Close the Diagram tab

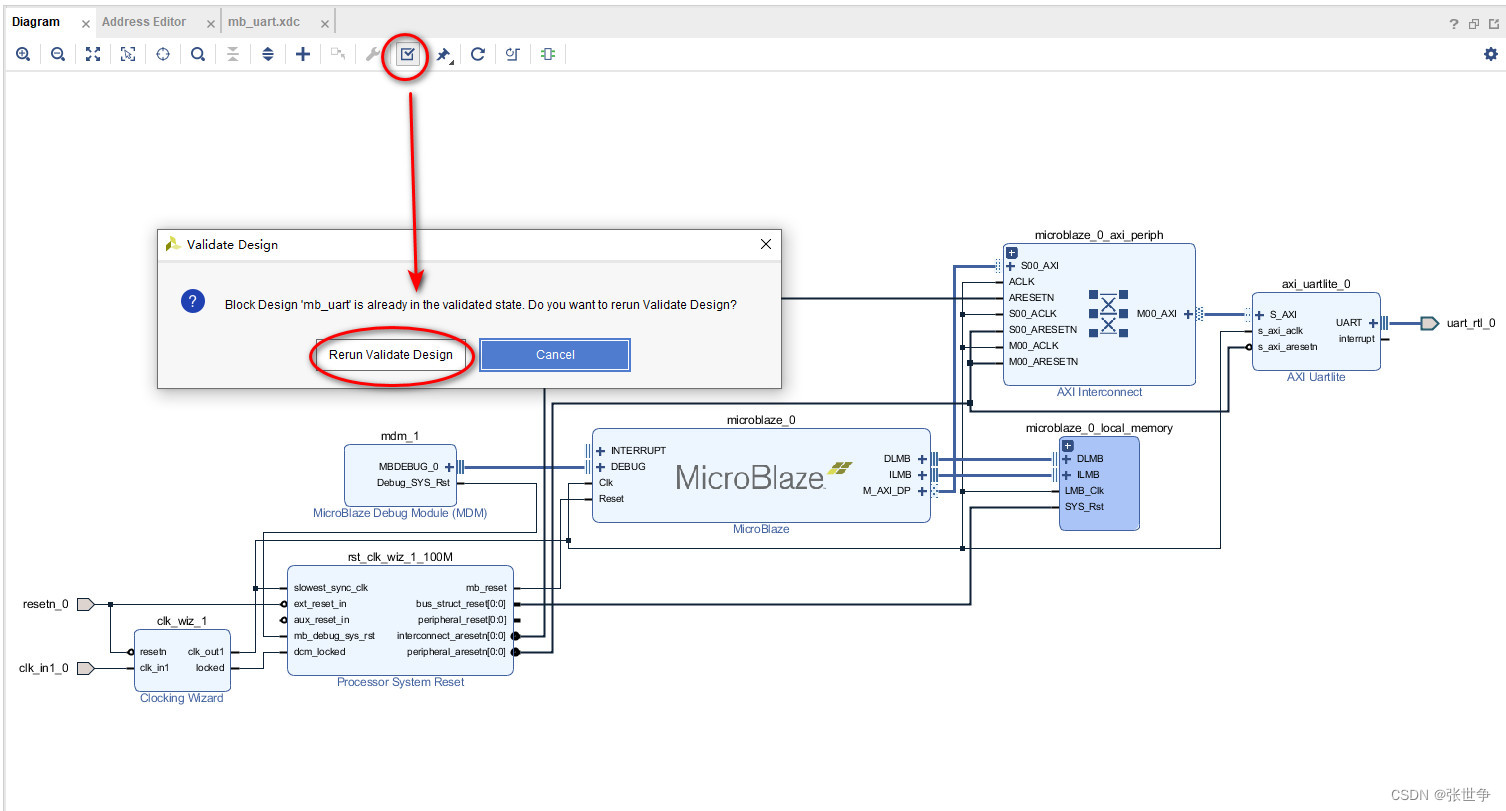[84, 24]
